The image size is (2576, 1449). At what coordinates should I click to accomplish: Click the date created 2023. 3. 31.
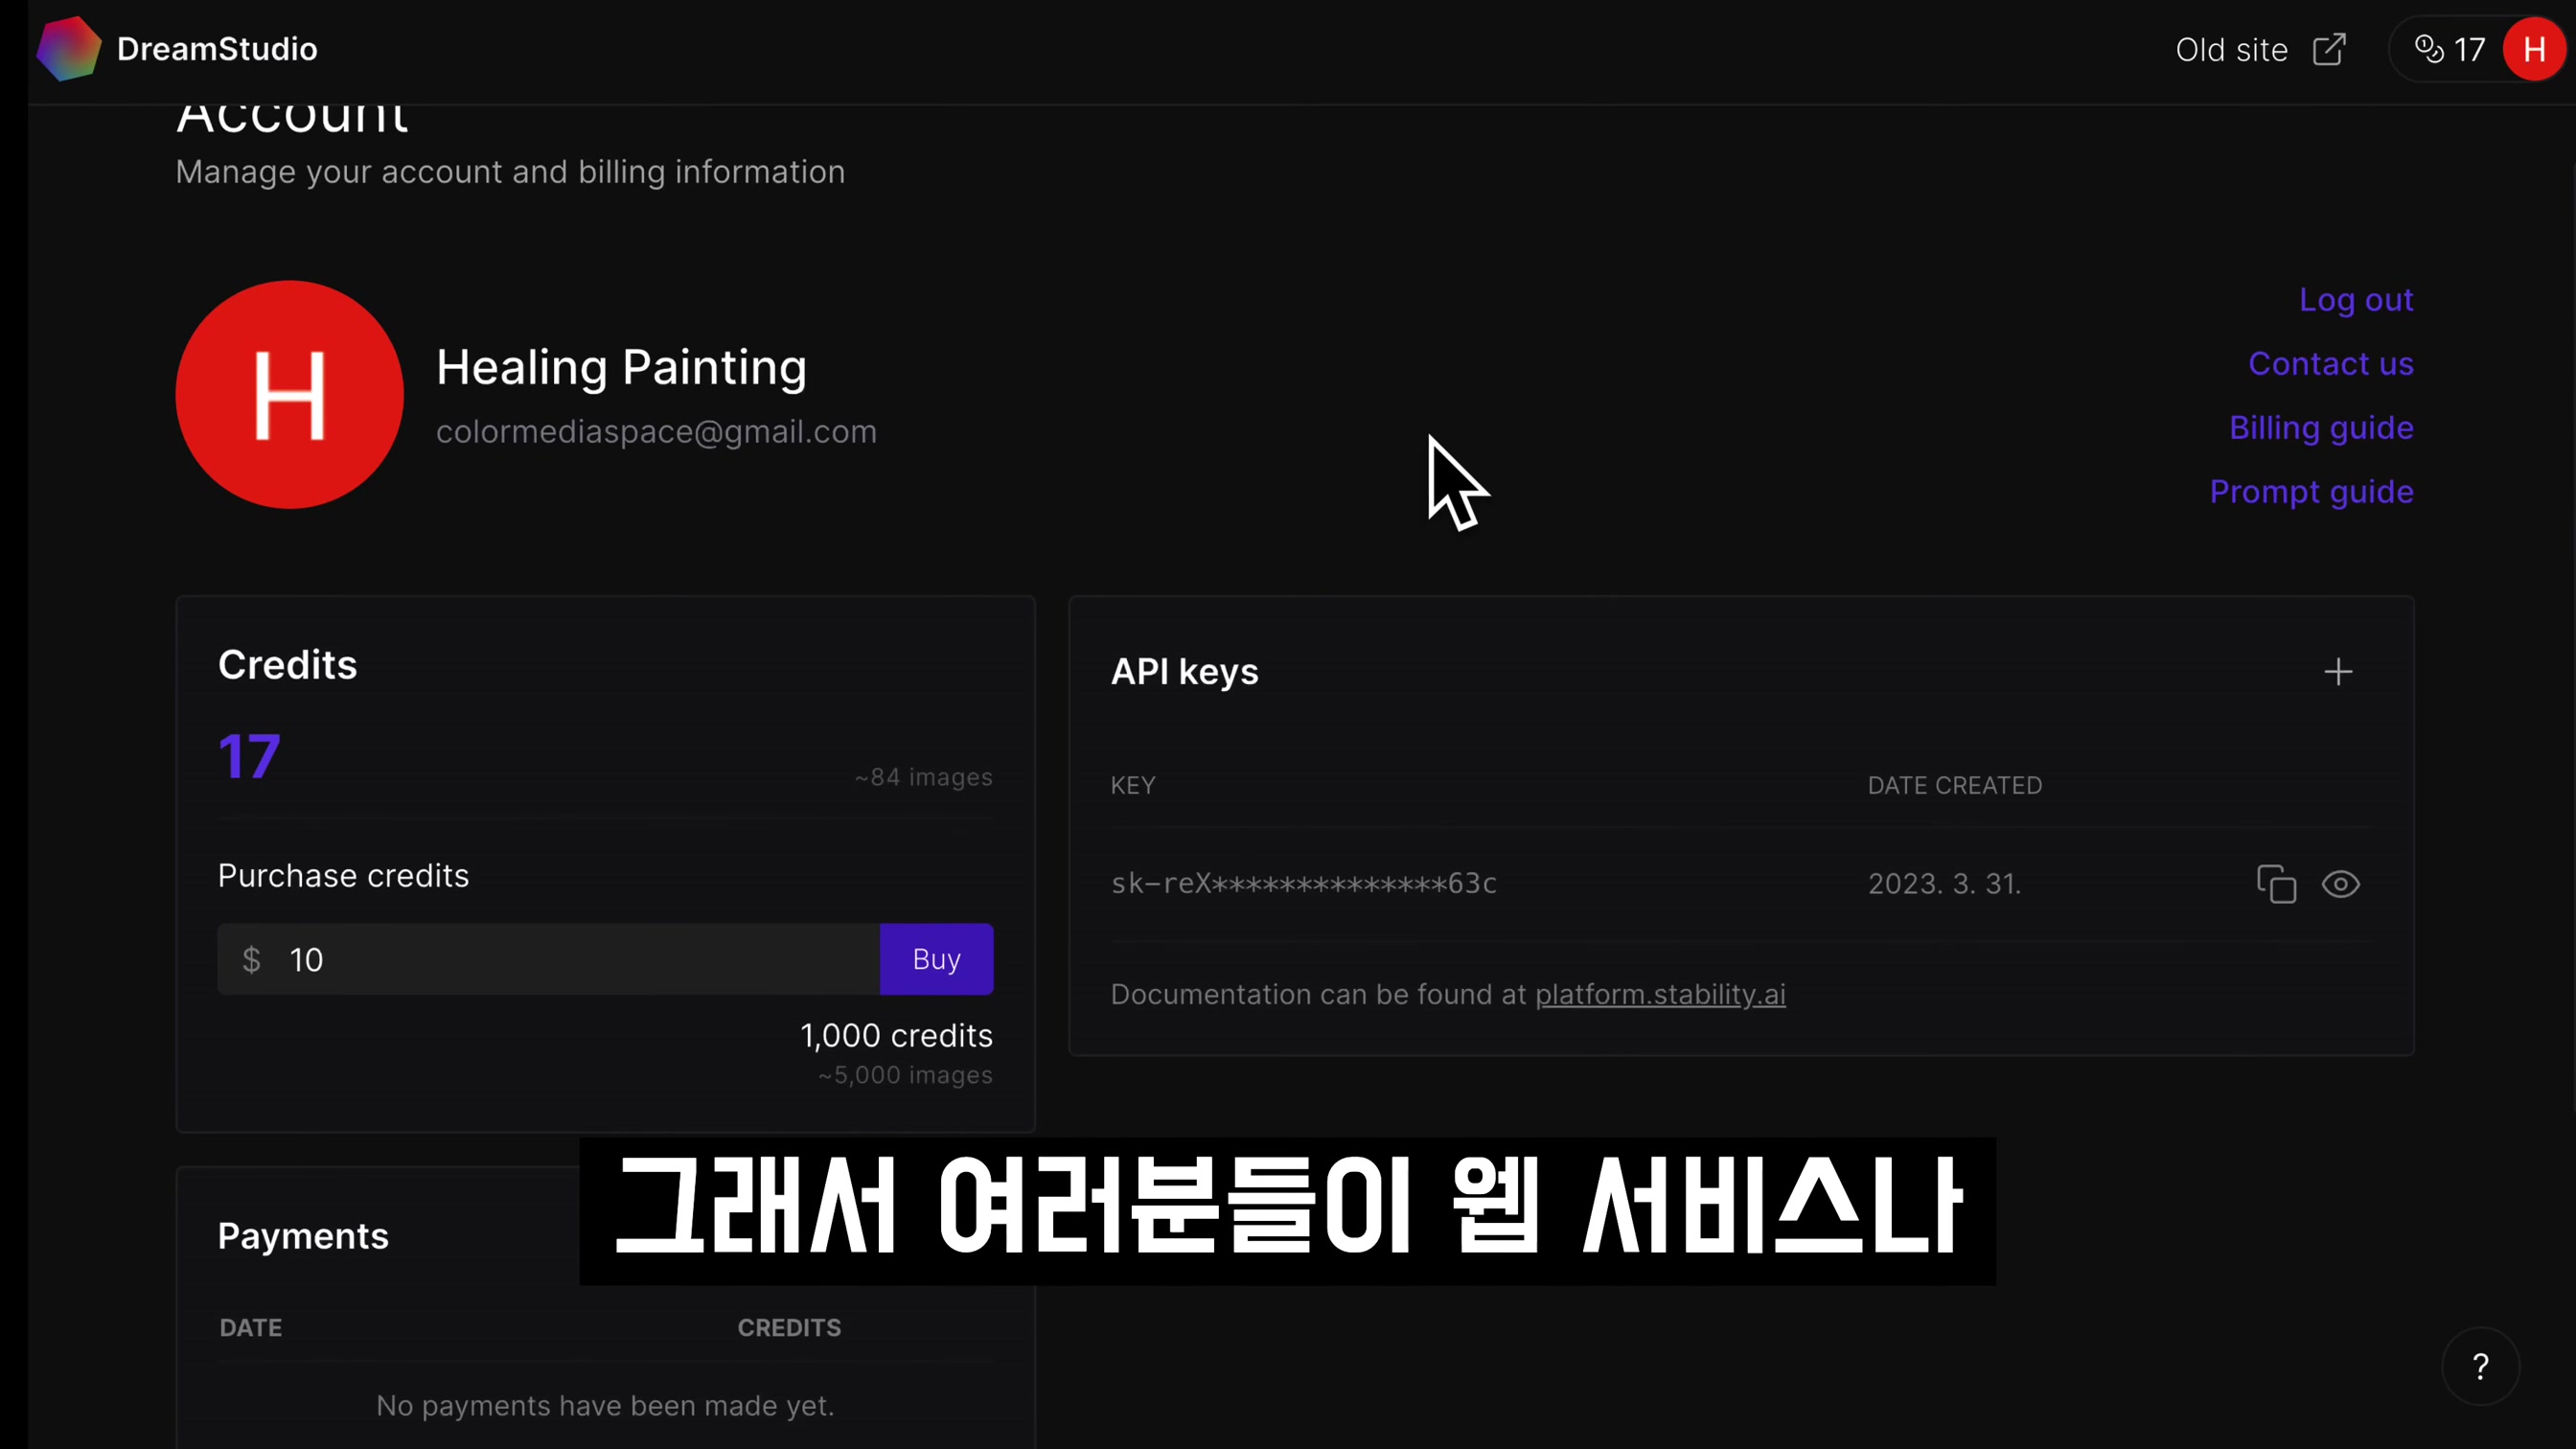(x=1944, y=884)
